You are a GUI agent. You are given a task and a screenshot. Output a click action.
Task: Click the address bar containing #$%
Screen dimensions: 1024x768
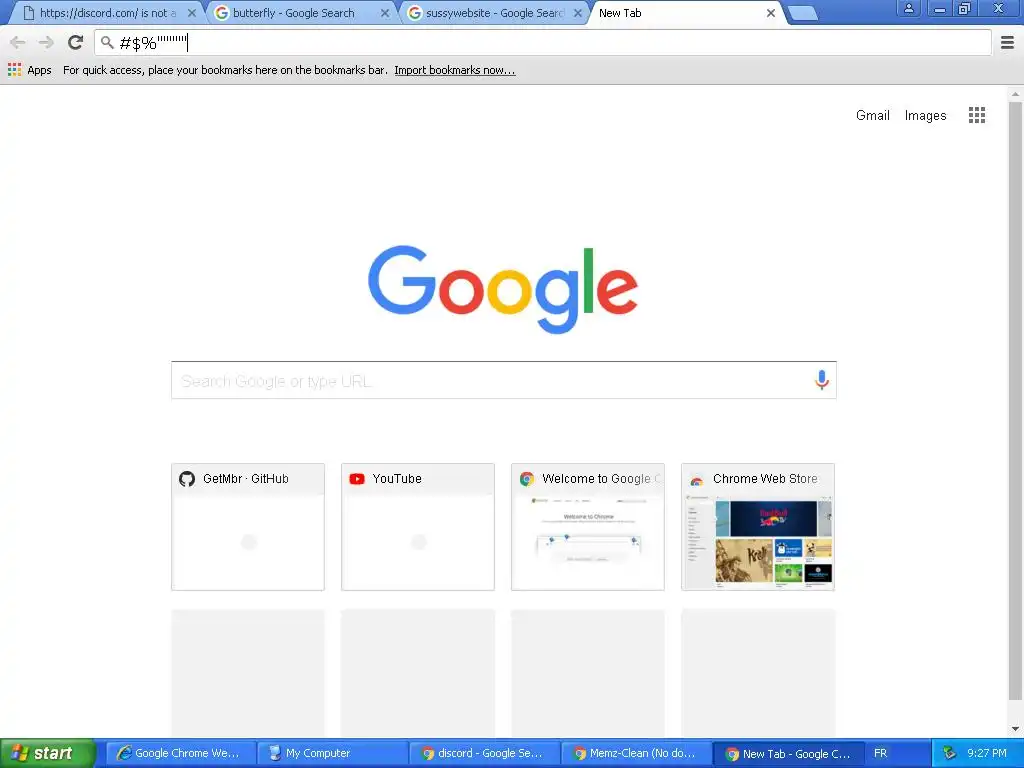[542, 43]
